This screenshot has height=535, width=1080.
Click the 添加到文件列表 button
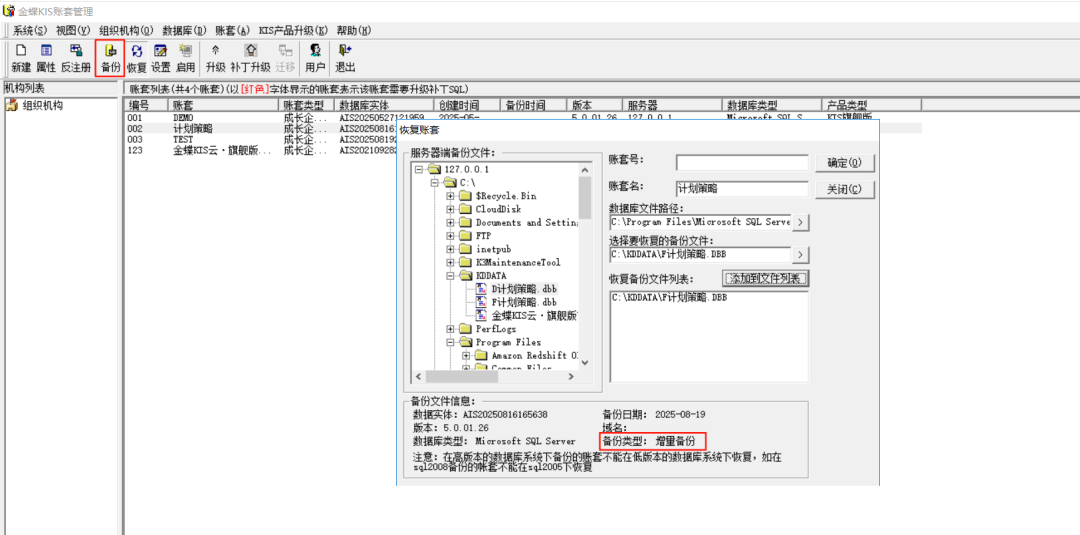pyautogui.click(x=765, y=279)
